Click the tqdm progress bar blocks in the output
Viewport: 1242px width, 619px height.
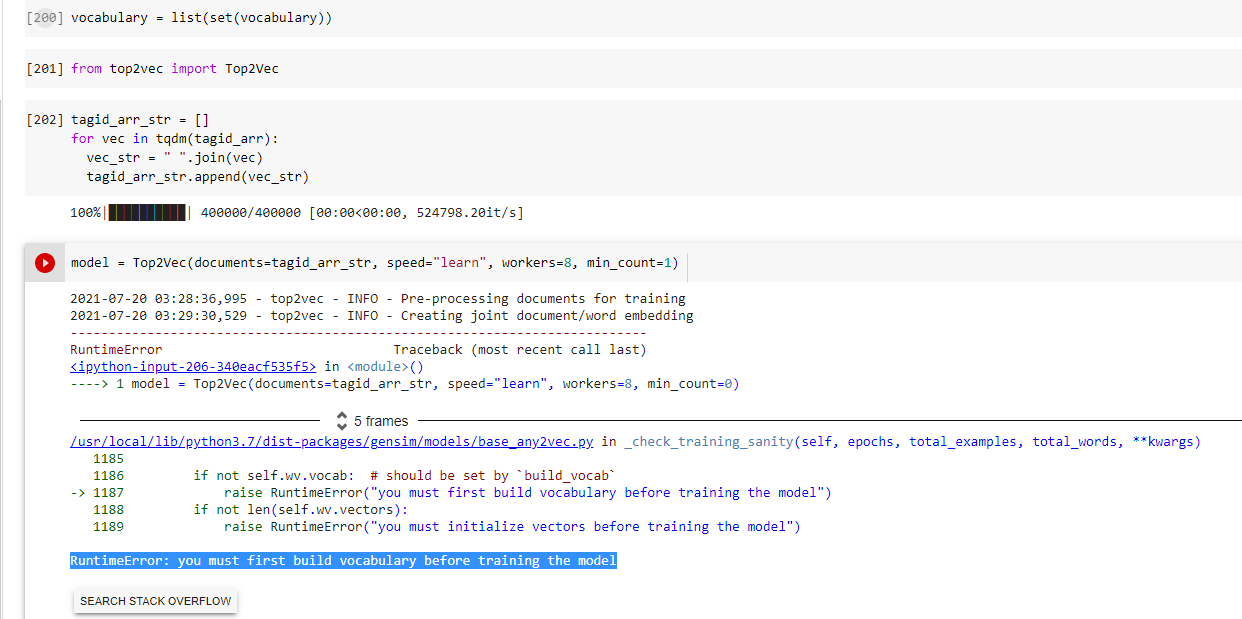pyautogui.click(x=146, y=212)
